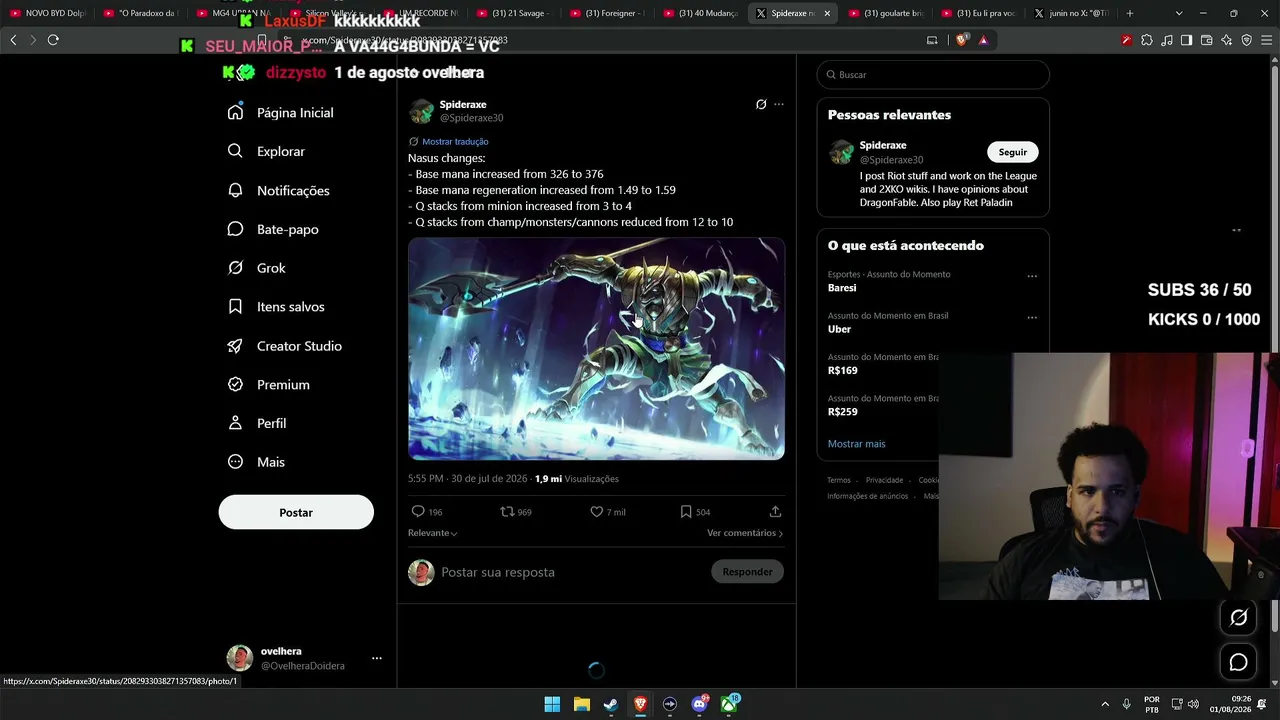Screen dimensions: 1280x720
Task: Open the Creator Studio rocket icon
Action: click(x=235, y=346)
